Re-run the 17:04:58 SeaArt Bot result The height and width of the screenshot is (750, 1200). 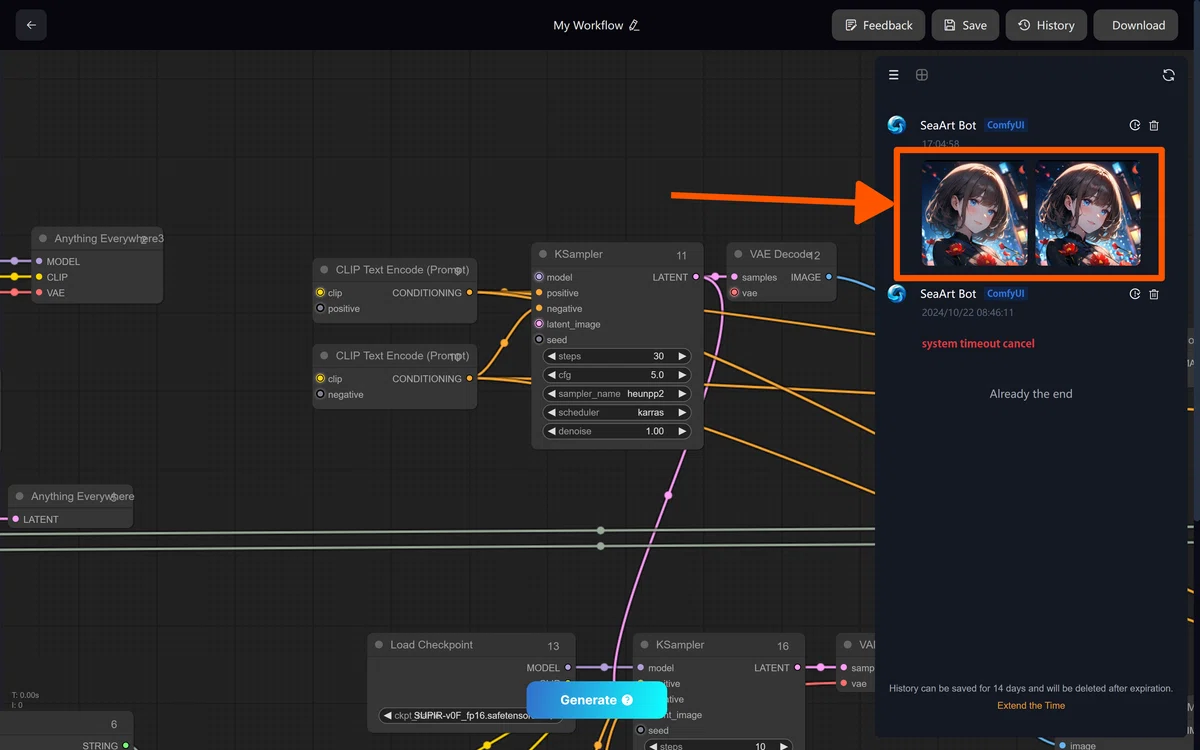pos(1135,125)
